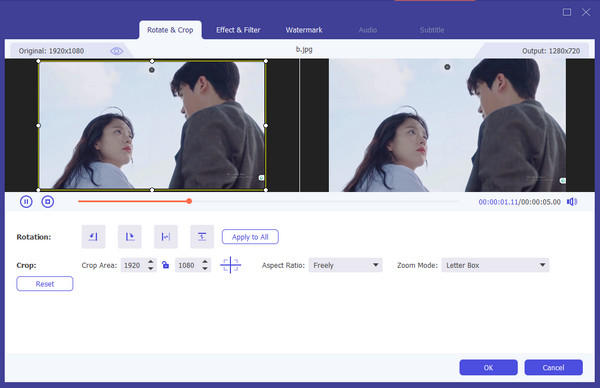
Task: Click the bottom-right crop corner handle
Action: point(266,190)
